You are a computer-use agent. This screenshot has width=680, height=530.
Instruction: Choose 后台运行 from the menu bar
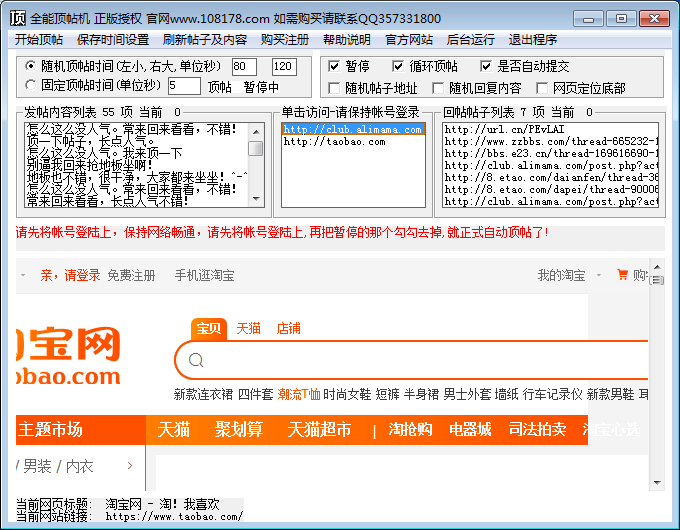tap(471, 40)
